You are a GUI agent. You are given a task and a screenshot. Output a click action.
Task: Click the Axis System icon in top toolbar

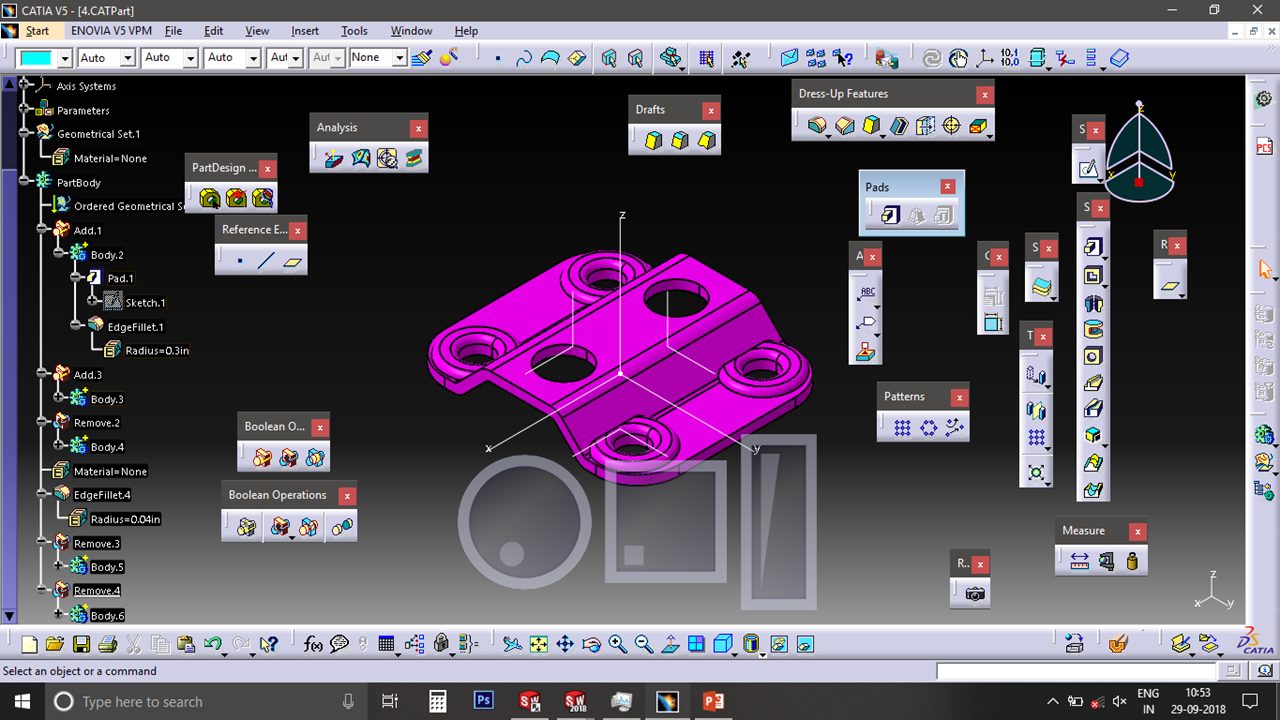click(x=985, y=58)
